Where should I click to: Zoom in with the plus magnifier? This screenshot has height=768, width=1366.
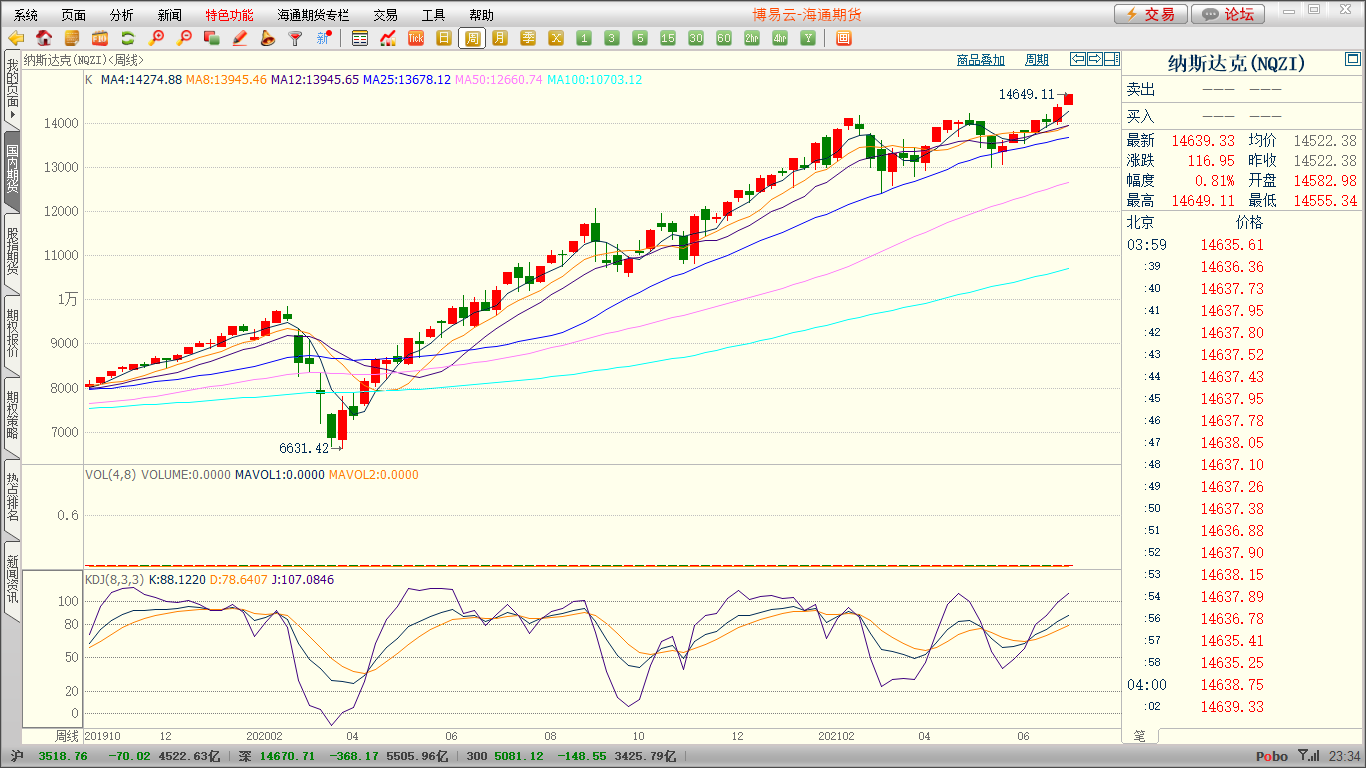pyautogui.click(x=156, y=38)
